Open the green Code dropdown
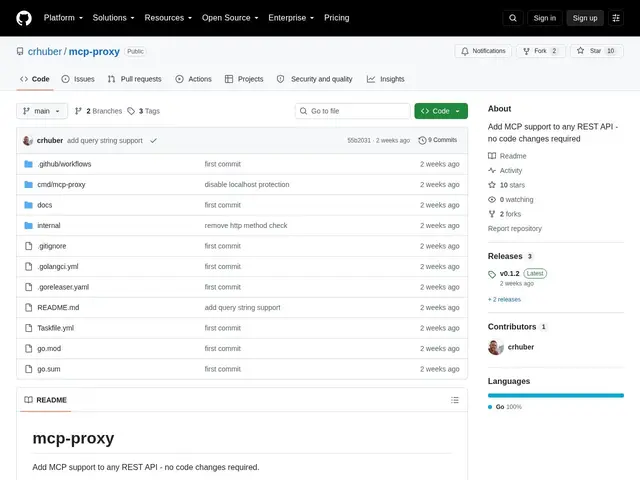Viewport: 640px width, 480px height. tap(441, 111)
